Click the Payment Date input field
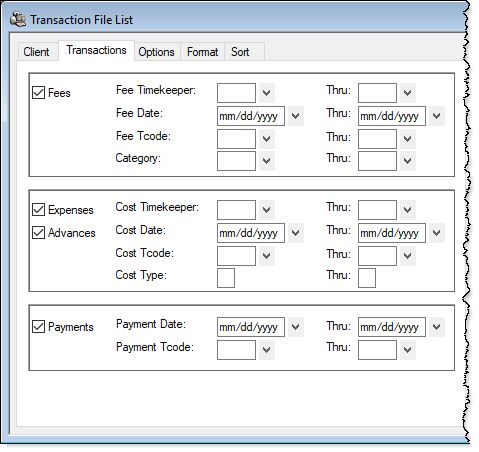The image size is (479, 452). coord(251,327)
